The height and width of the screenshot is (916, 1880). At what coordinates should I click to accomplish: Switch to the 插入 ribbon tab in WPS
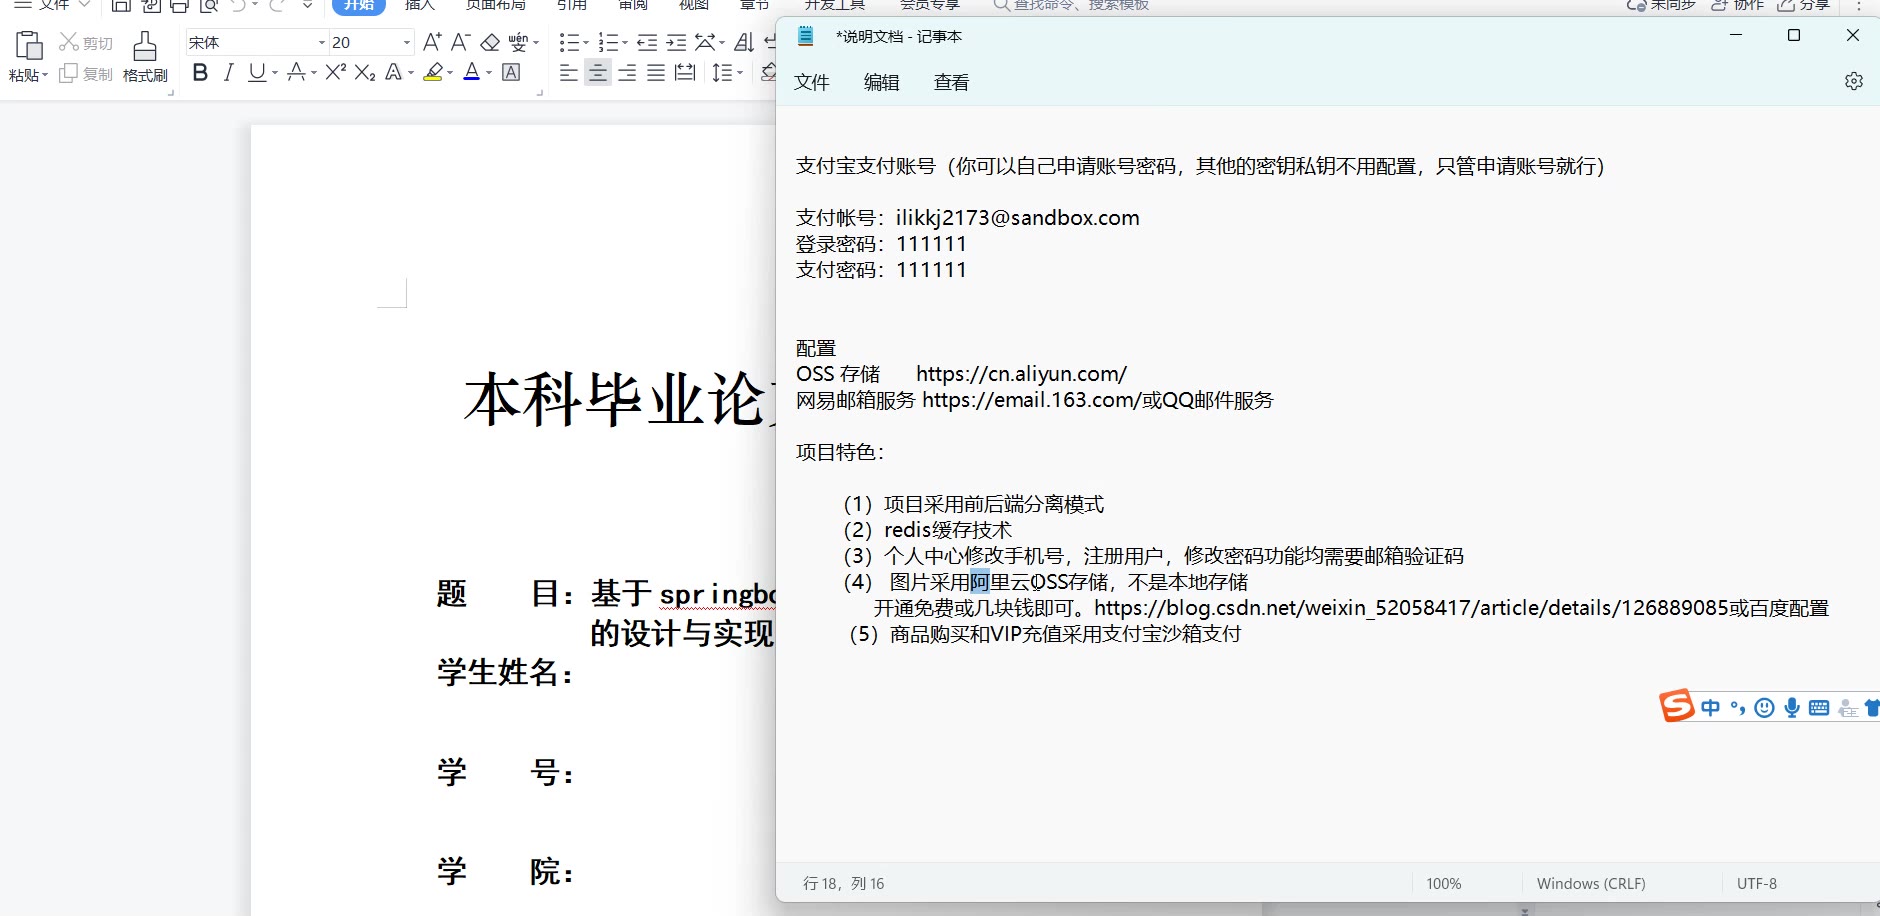click(x=420, y=5)
